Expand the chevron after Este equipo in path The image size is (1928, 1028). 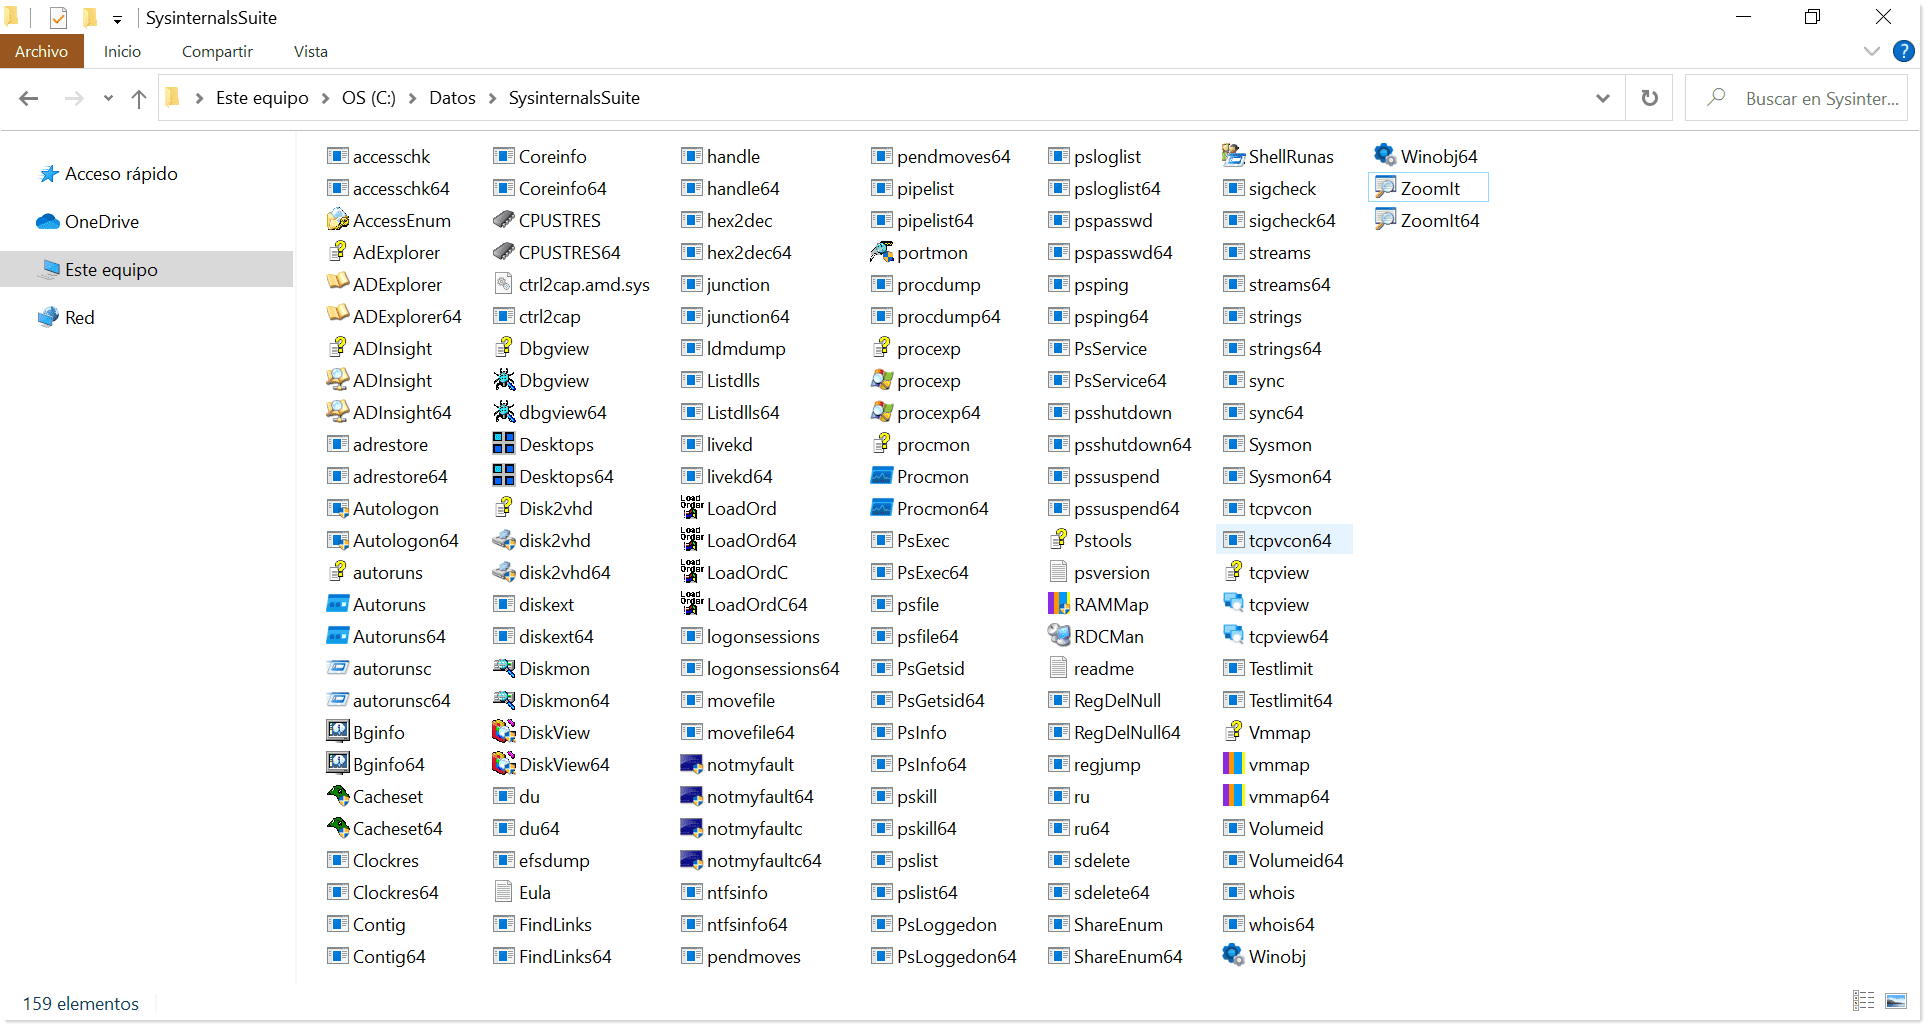(x=325, y=98)
